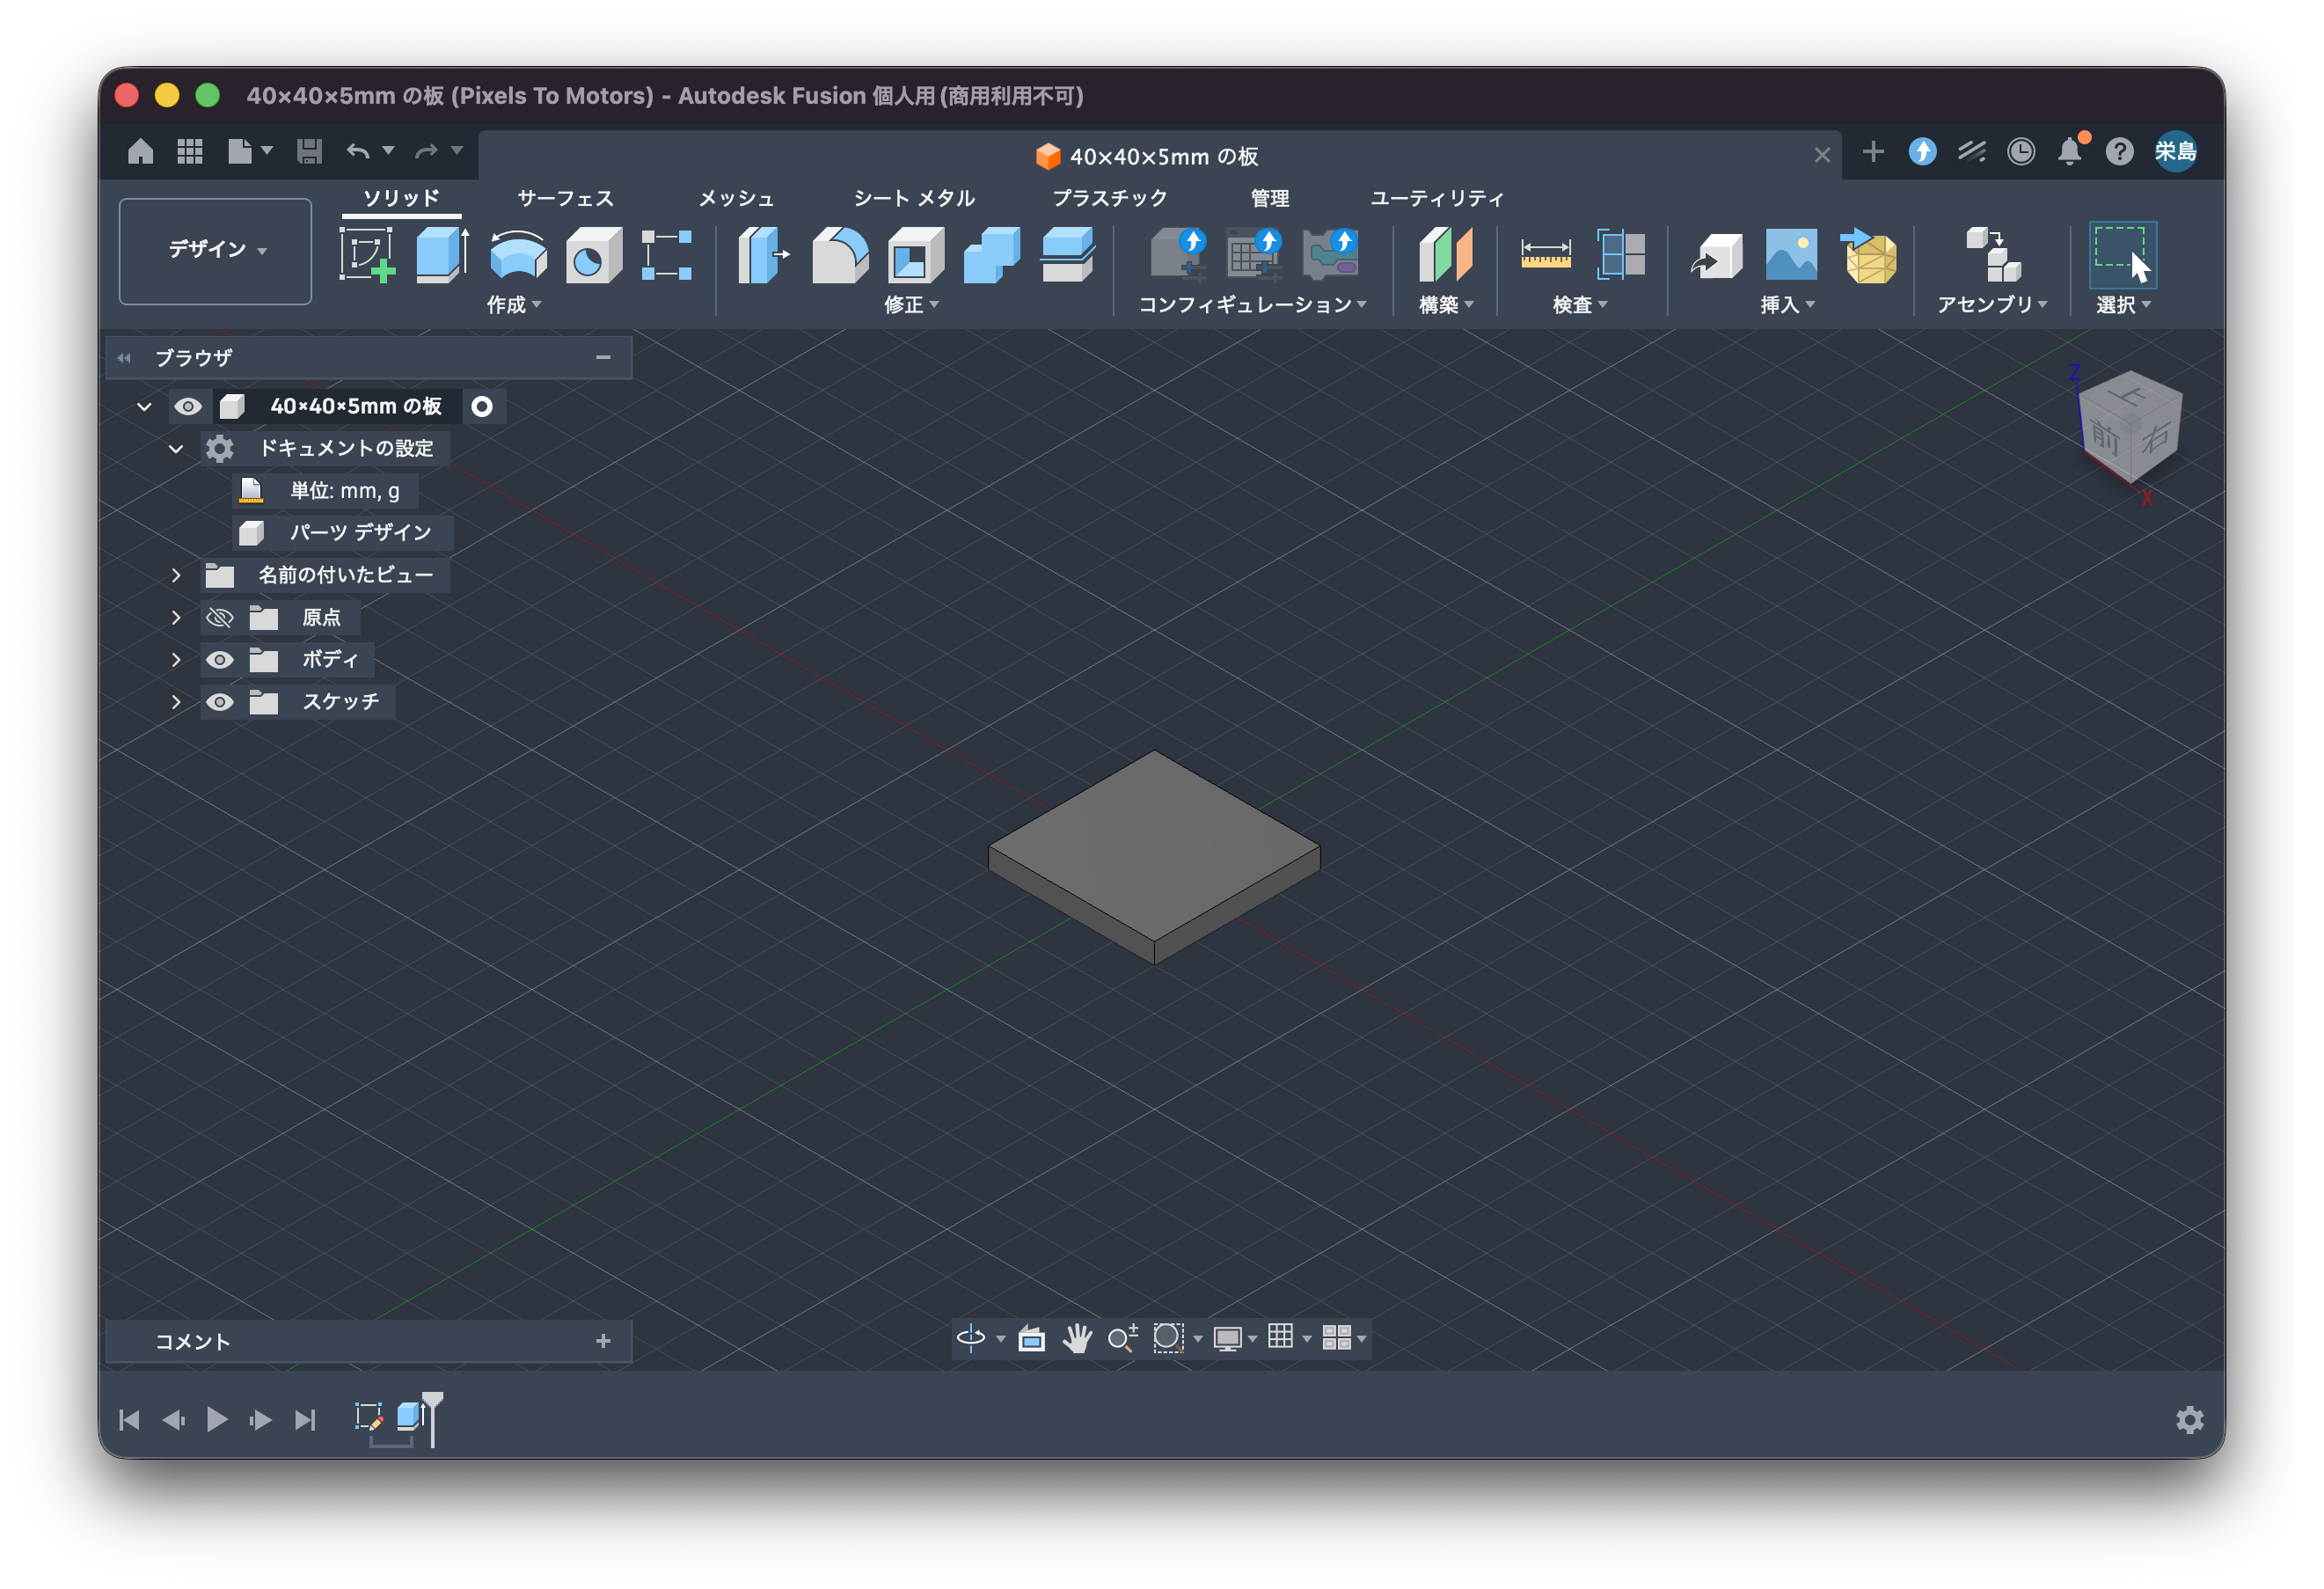Toggle visibility of 40×40×5mm の板 component

click(x=188, y=406)
